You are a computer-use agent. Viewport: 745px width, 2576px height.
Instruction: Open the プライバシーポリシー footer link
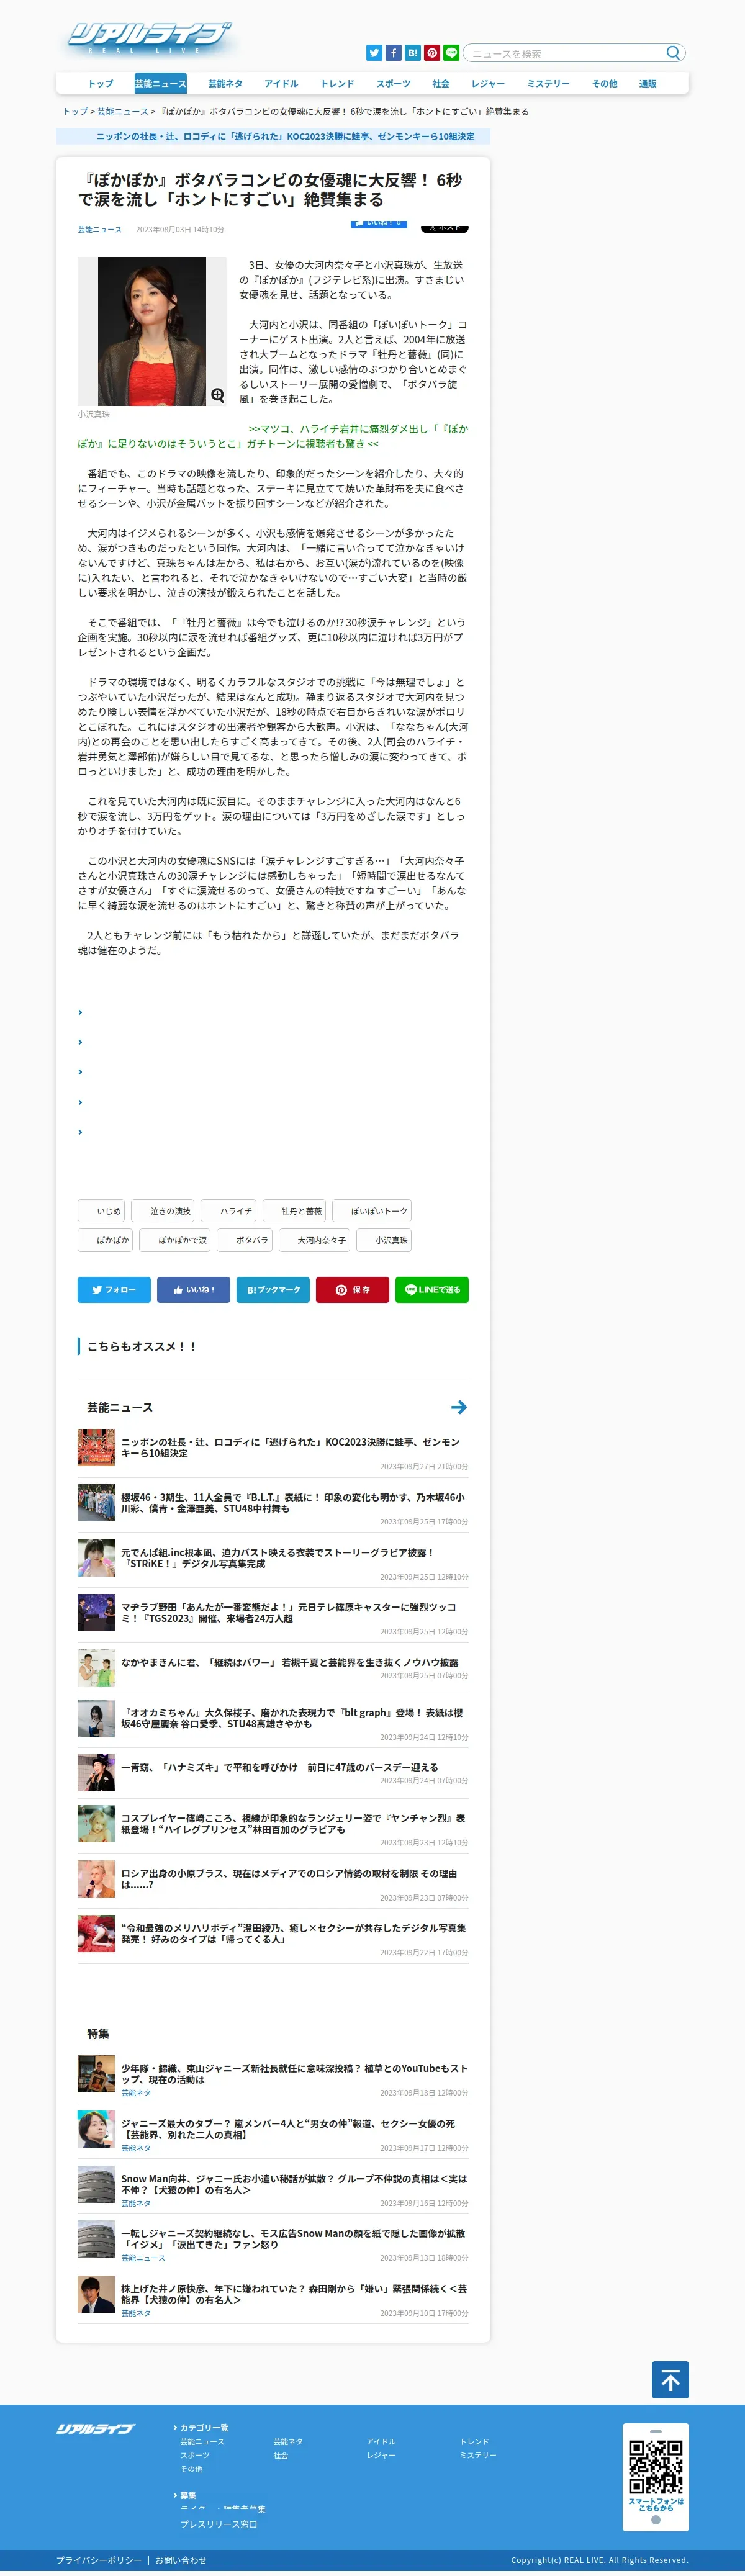[x=99, y=2560]
